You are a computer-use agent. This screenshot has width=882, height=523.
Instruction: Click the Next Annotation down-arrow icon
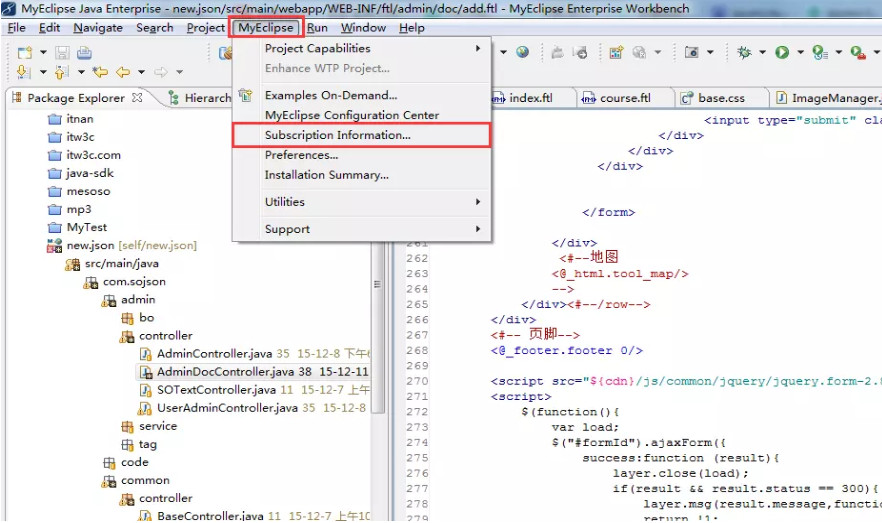pos(24,72)
